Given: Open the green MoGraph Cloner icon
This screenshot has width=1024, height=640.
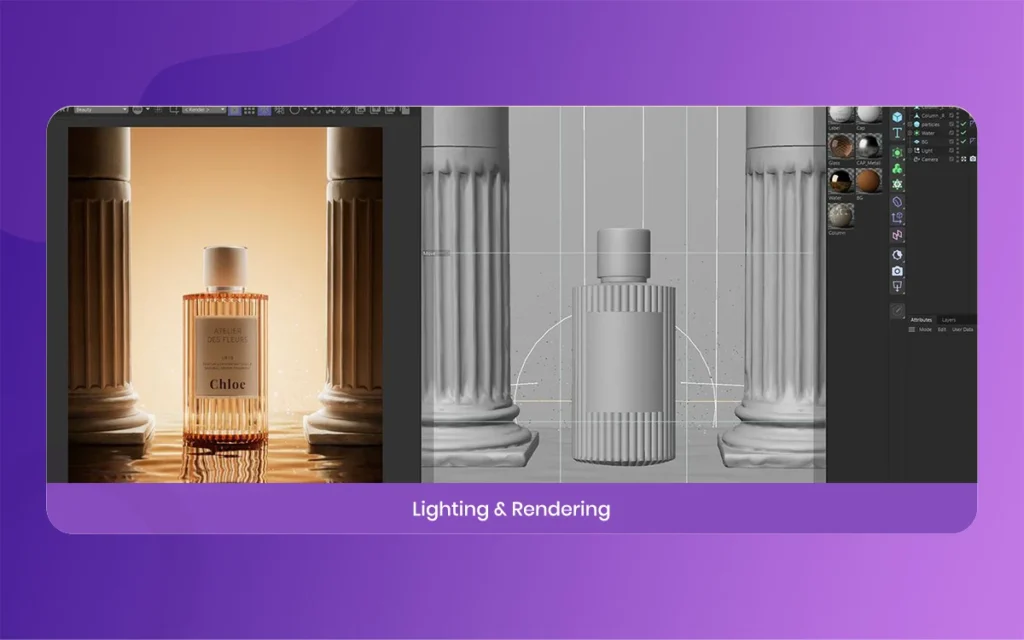Looking at the screenshot, I should point(897,169).
